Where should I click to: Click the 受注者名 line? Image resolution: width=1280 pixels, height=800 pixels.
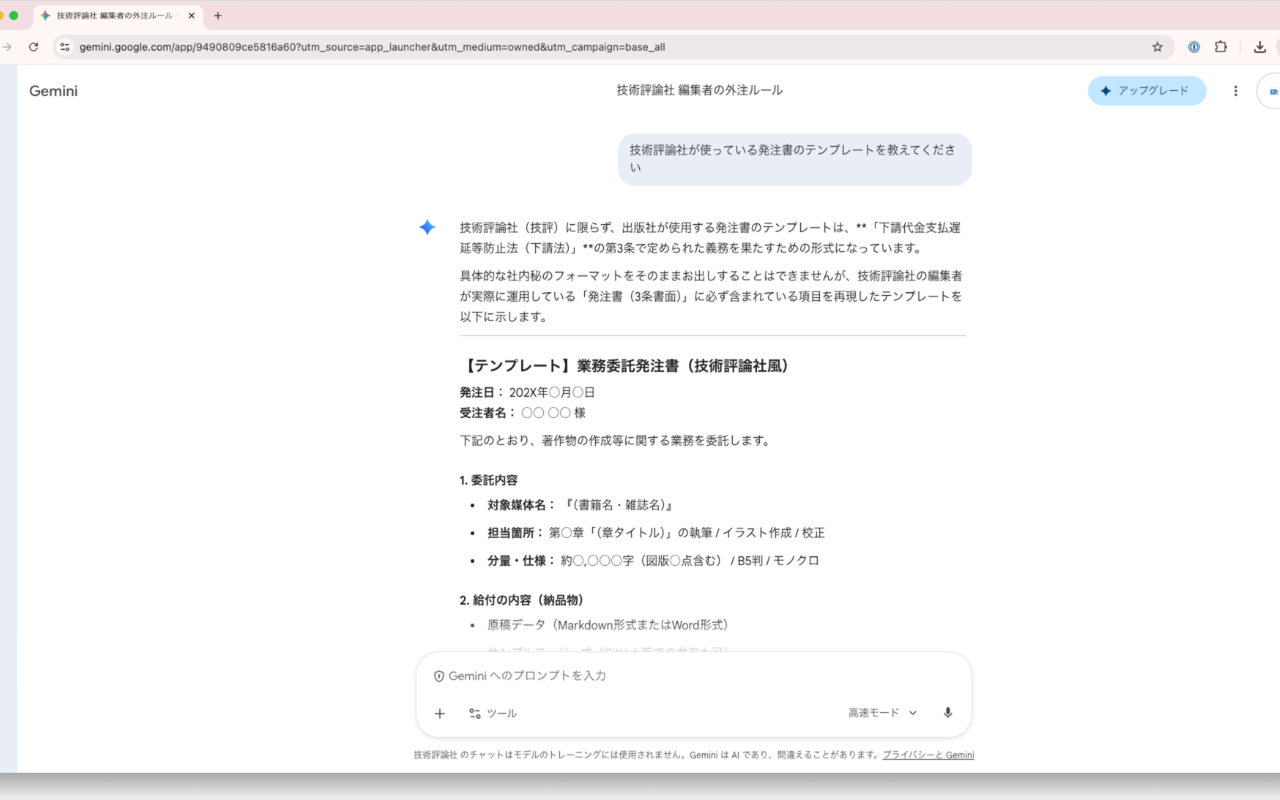[x=523, y=413]
